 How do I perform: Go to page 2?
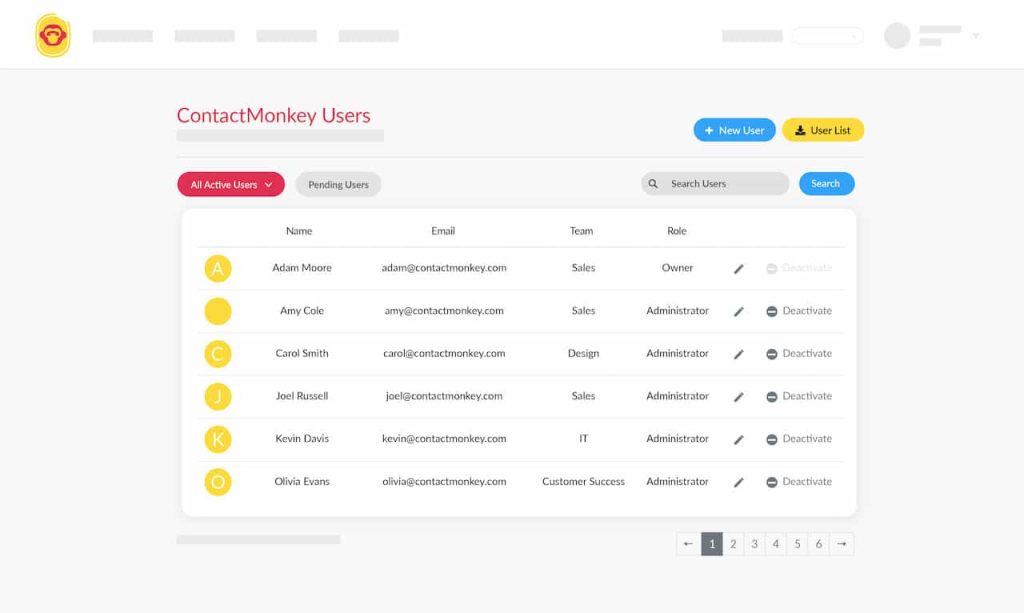click(733, 544)
